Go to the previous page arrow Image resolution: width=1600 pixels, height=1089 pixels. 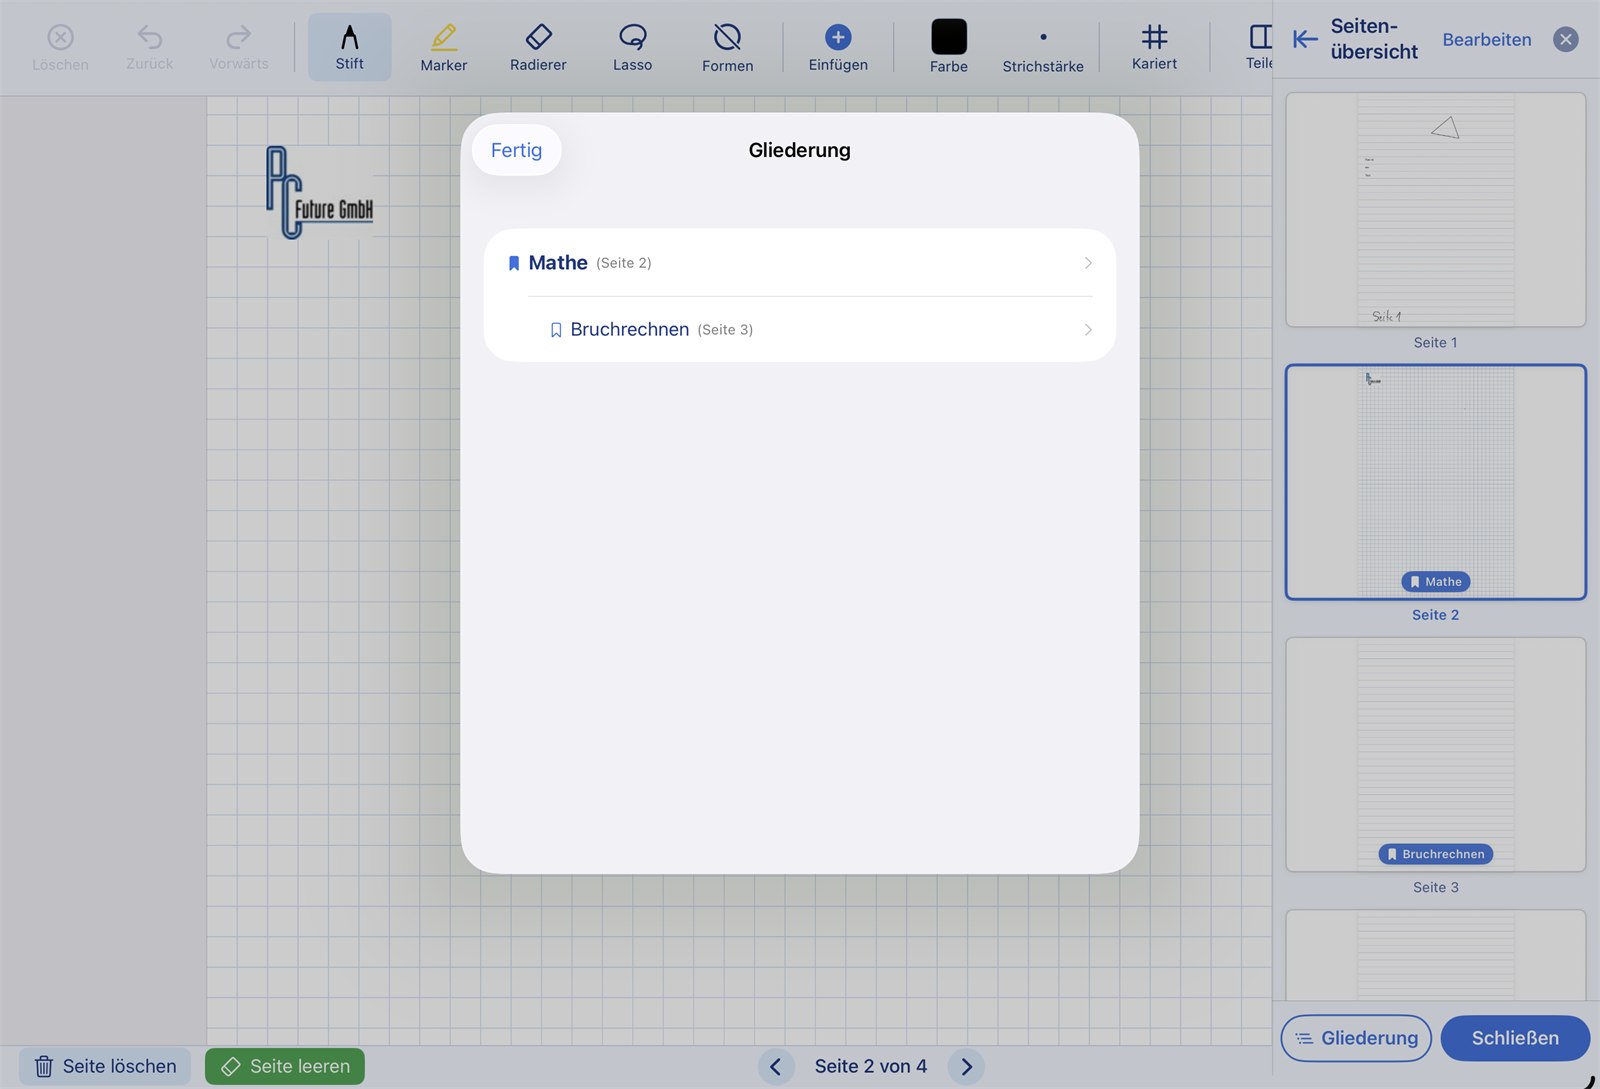[x=776, y=1066]
